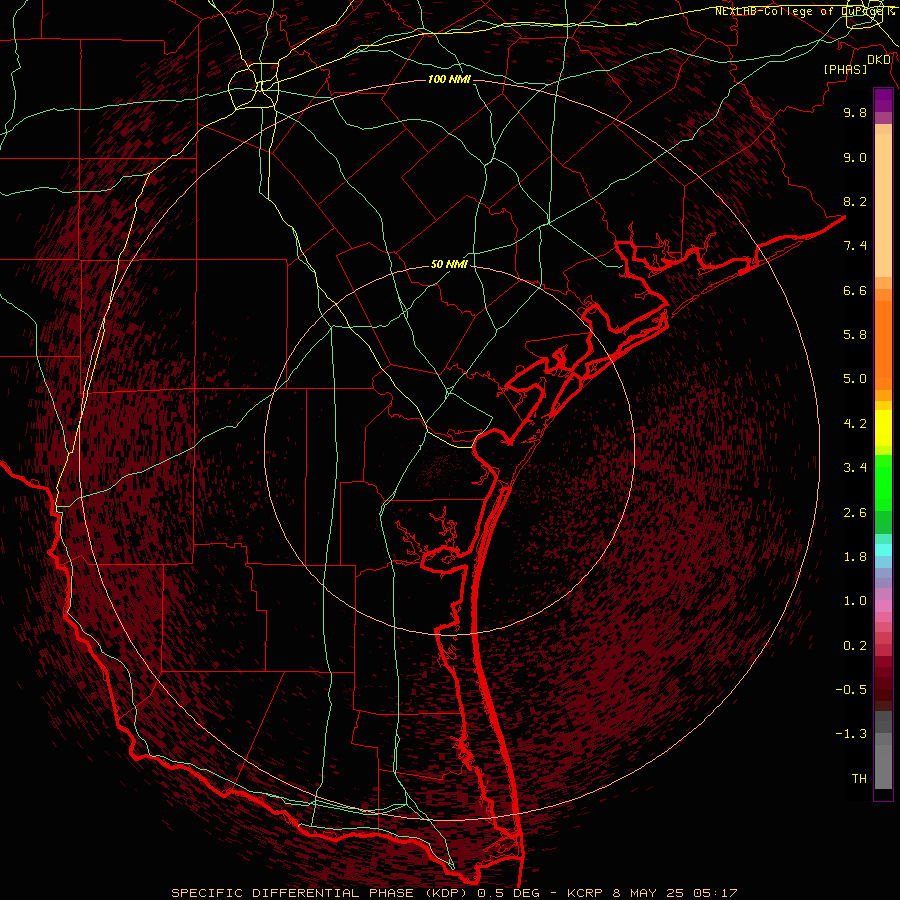Screen dimensions: 900x900
Task: Click the 1.0 scale value
Action: 855,601
